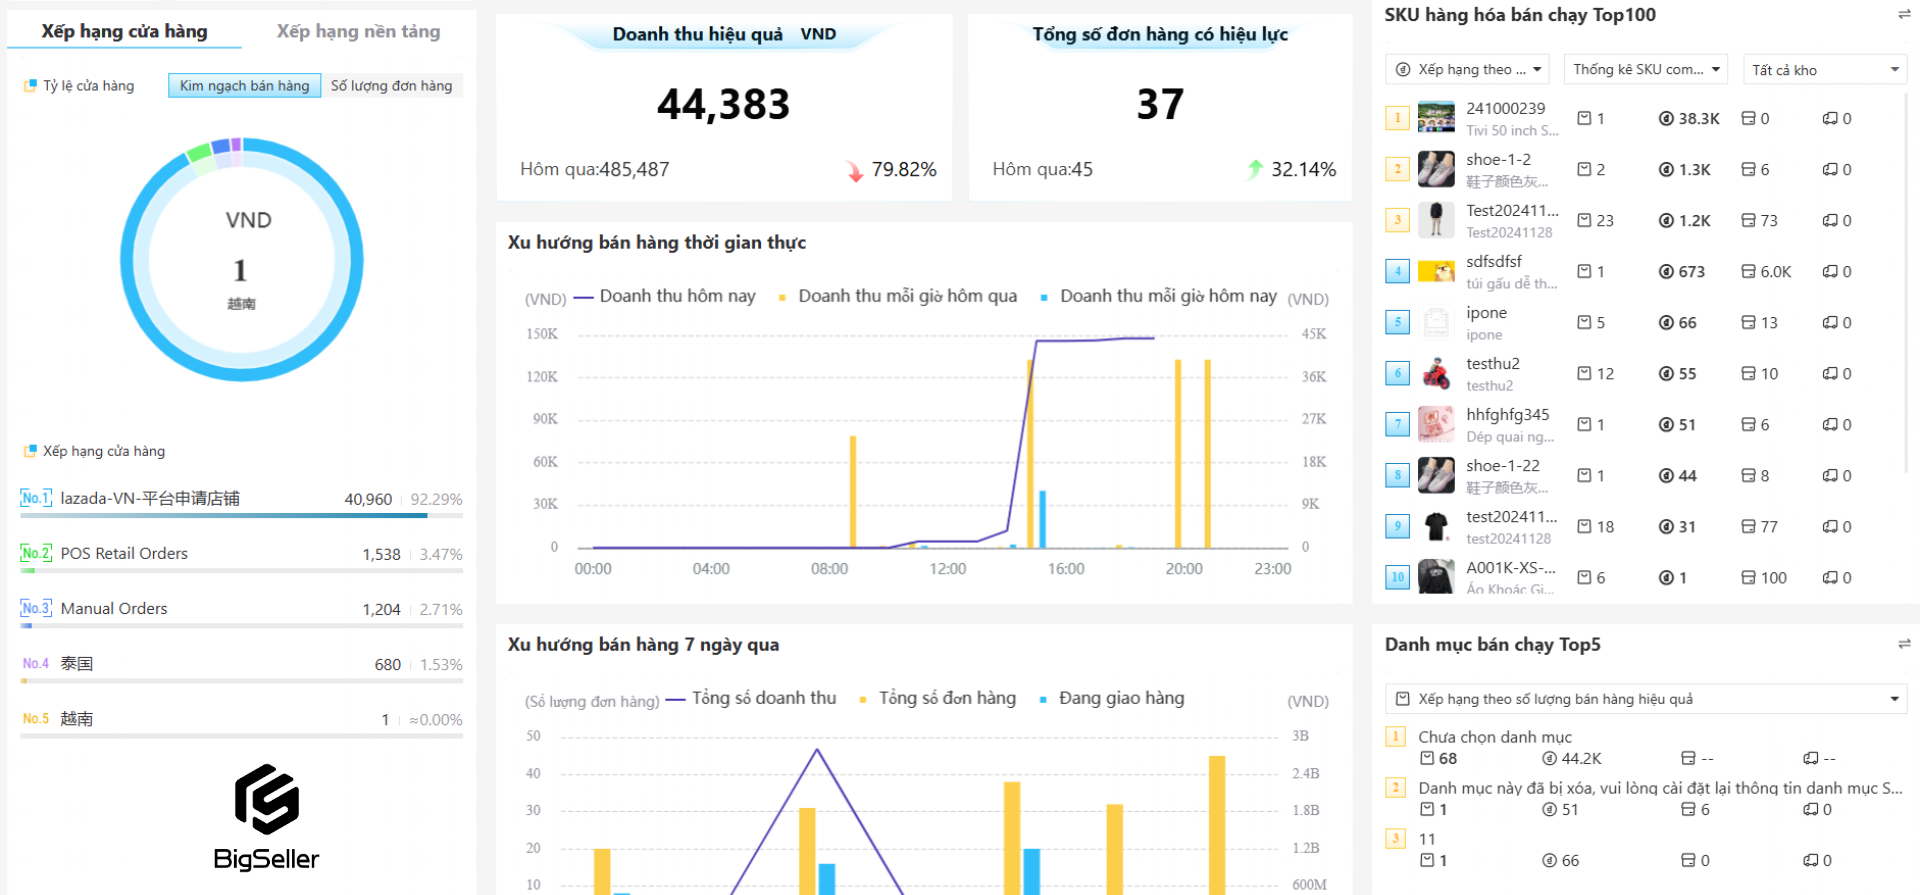Click the testhu2 SKU name

(1492, 364)
